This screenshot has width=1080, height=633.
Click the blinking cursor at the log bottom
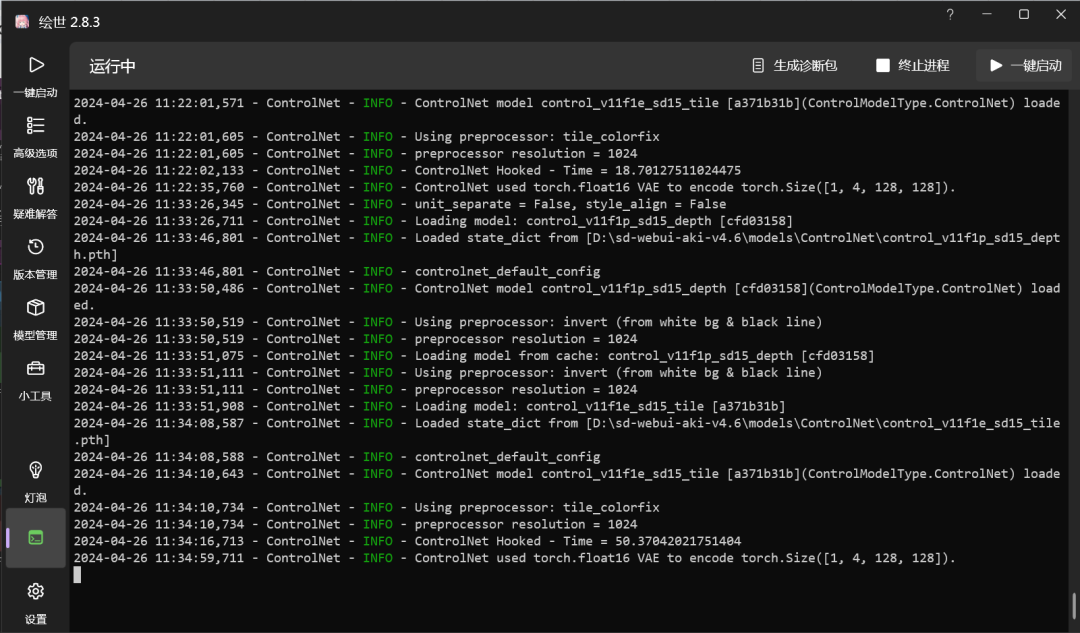(x=77, y=575)
